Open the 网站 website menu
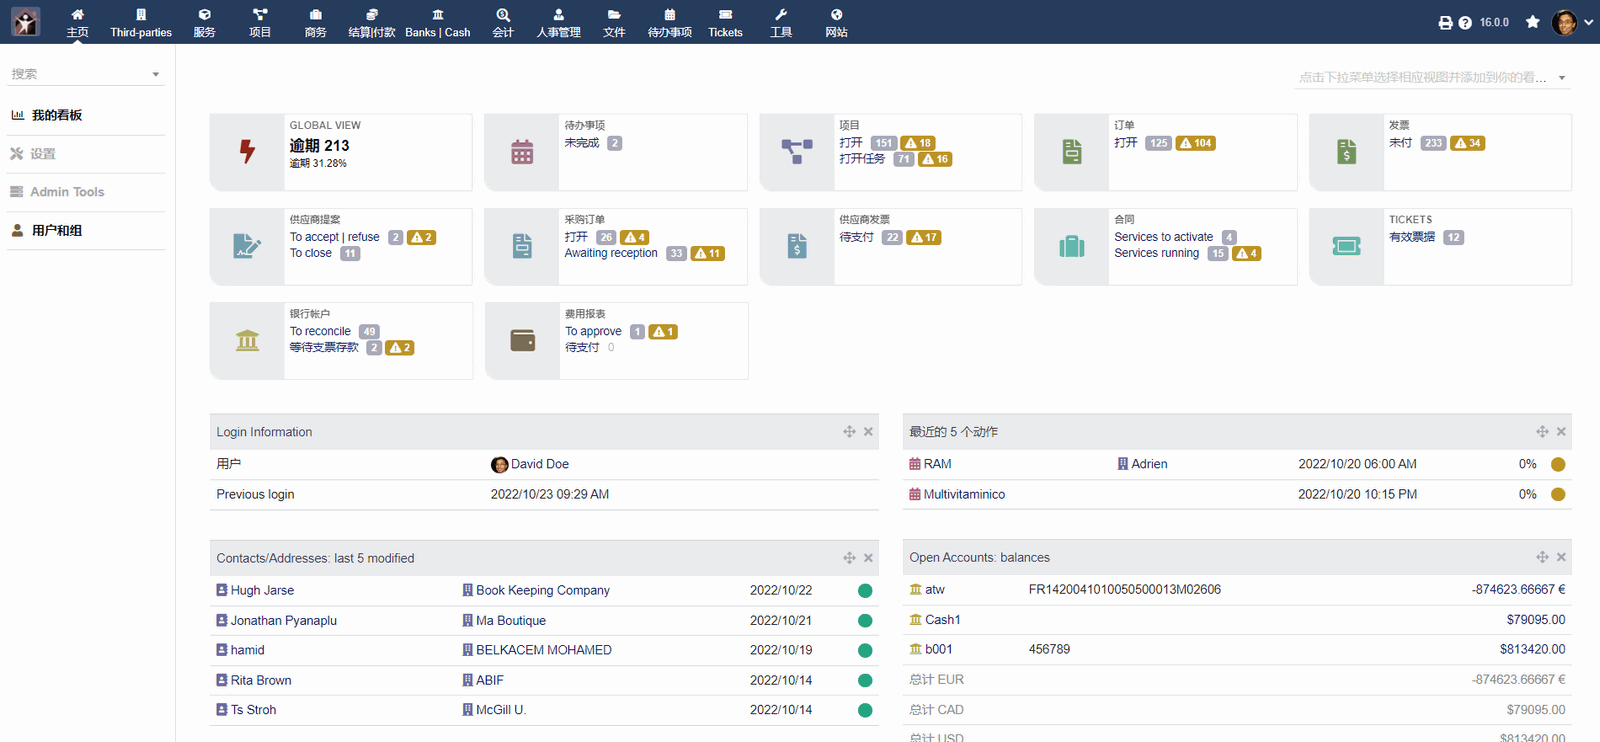The image size is (1600, 742). click(836, 22)
